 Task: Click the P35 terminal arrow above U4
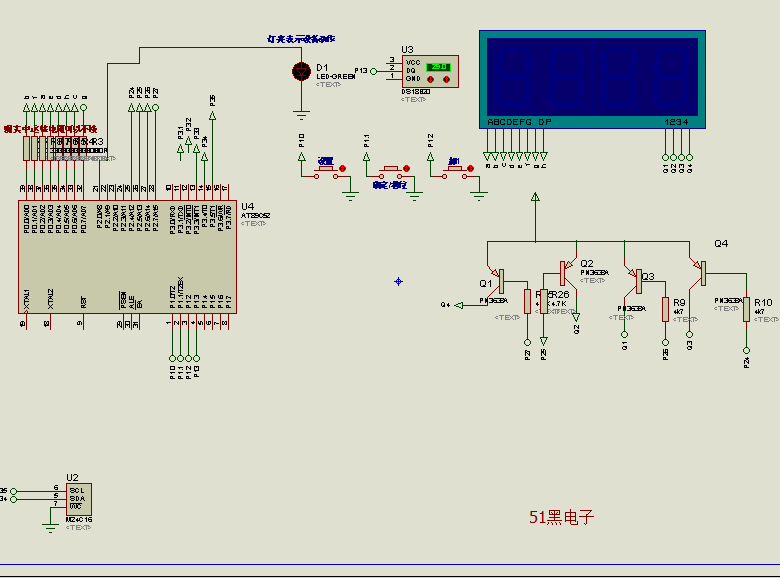point(212,116)
